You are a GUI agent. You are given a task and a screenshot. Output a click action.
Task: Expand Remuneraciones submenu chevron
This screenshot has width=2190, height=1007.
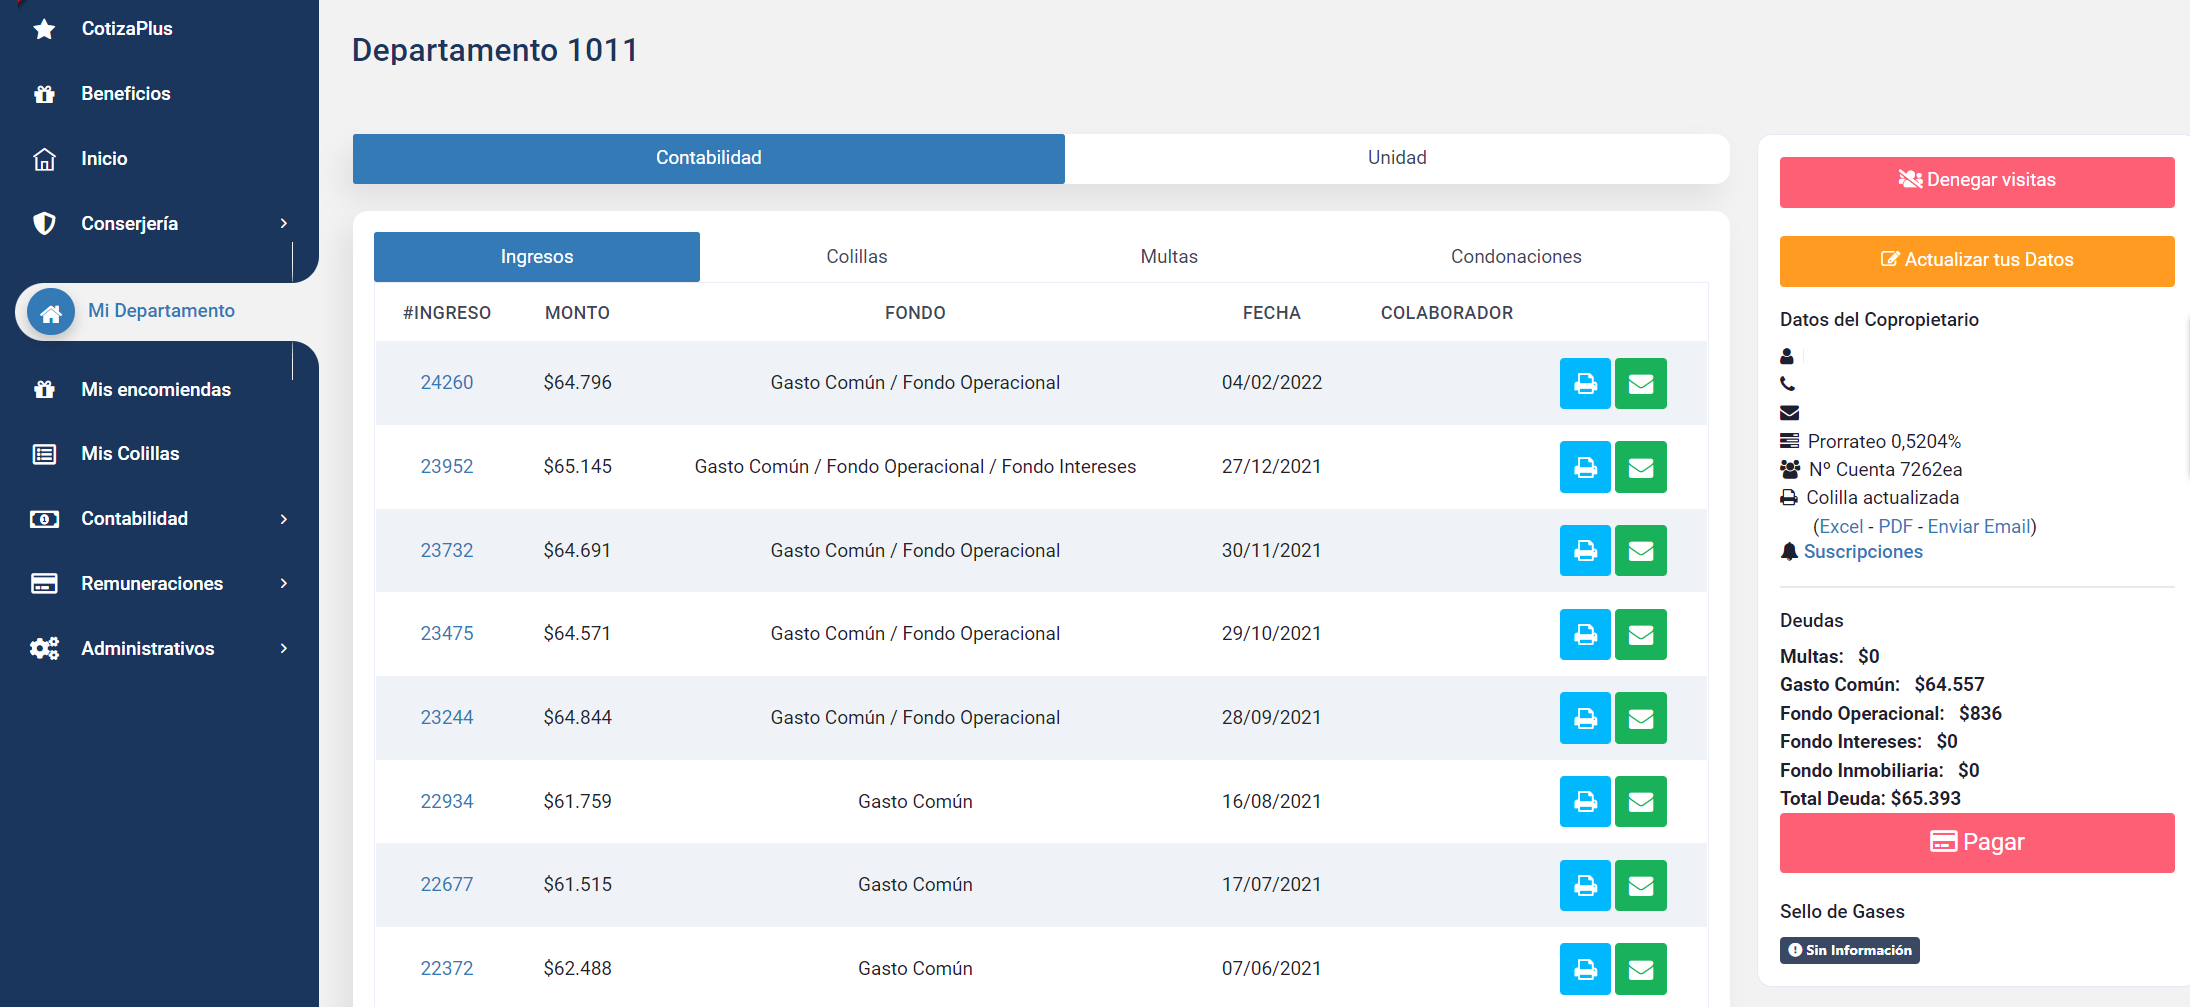284,583
